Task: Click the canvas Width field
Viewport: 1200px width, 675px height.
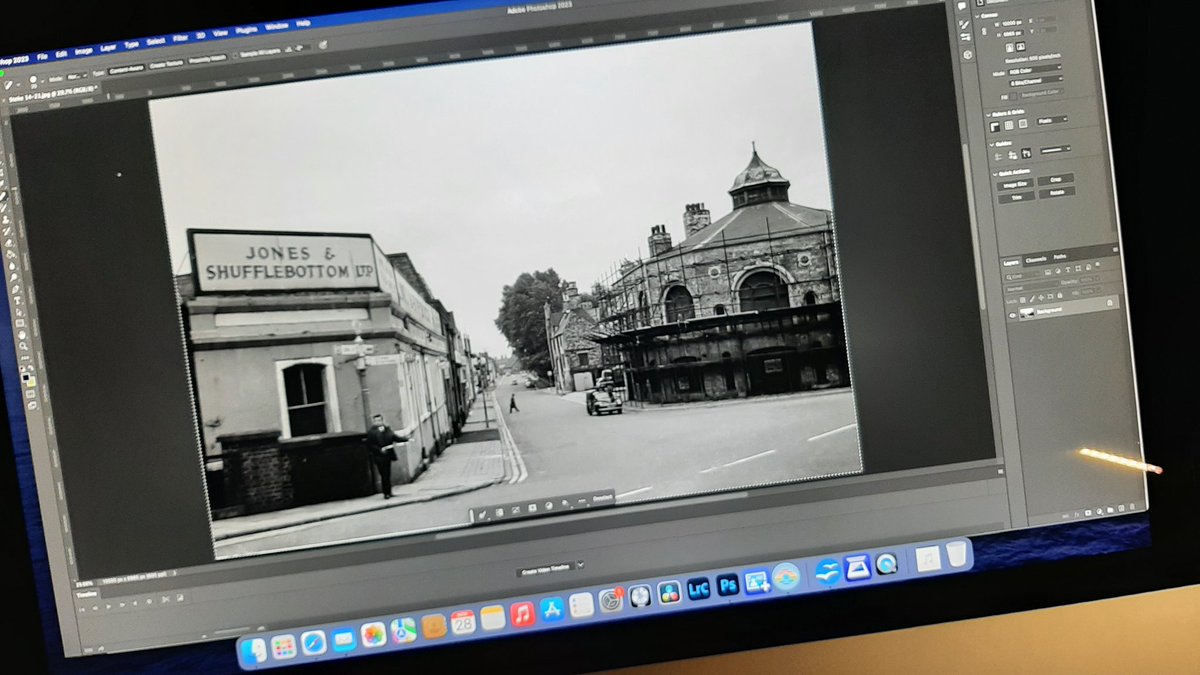Action: click(x=1012, y=23)
